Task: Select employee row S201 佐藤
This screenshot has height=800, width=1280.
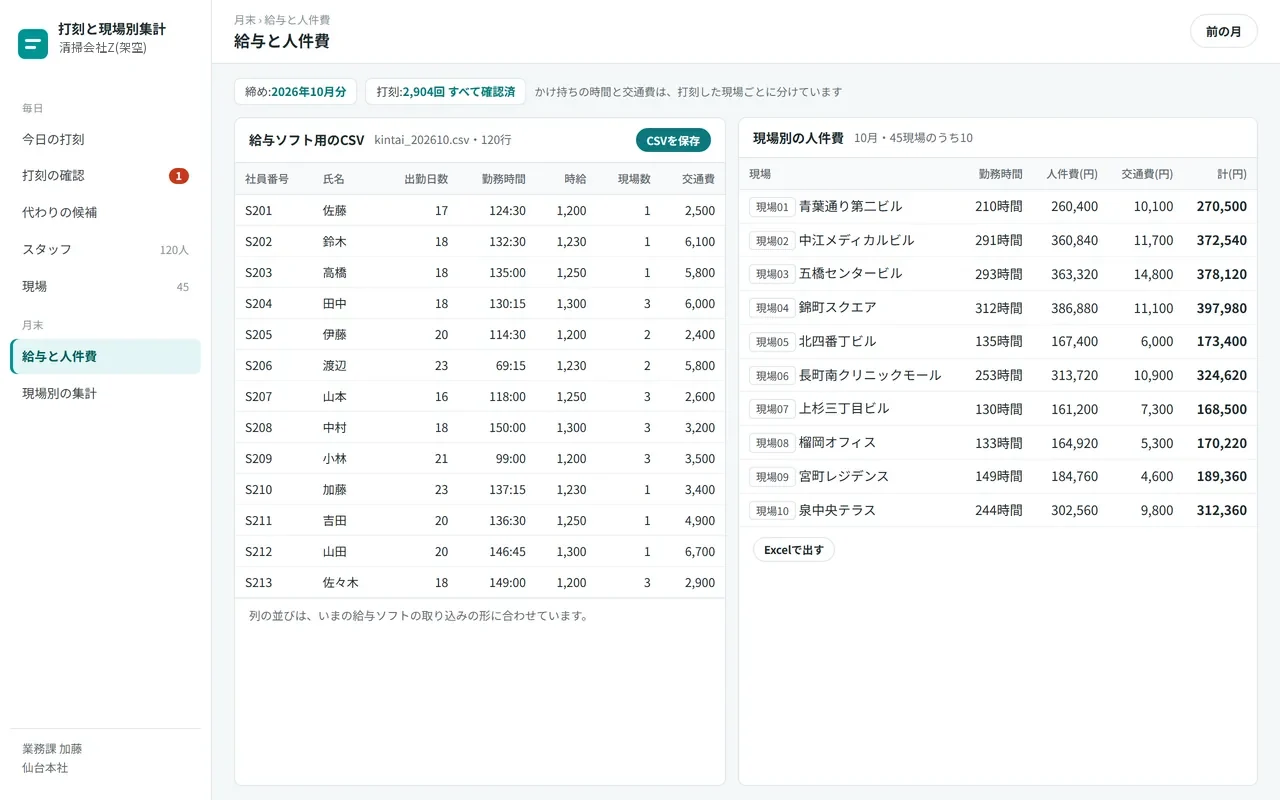Action: 480,211
